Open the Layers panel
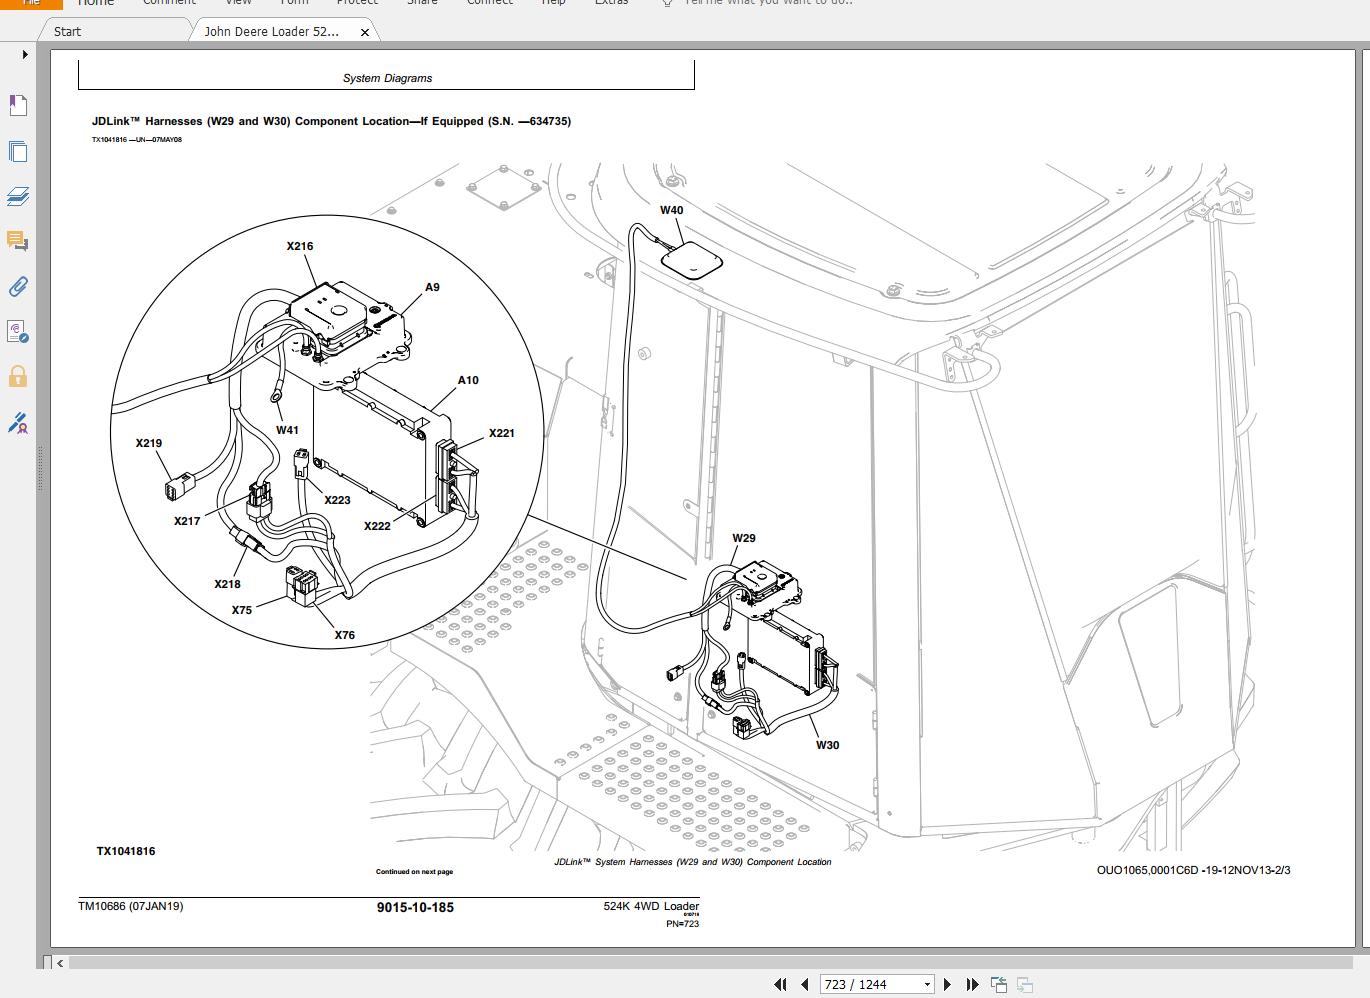The width and height of the screenshot is (1370, 998). 17,197
